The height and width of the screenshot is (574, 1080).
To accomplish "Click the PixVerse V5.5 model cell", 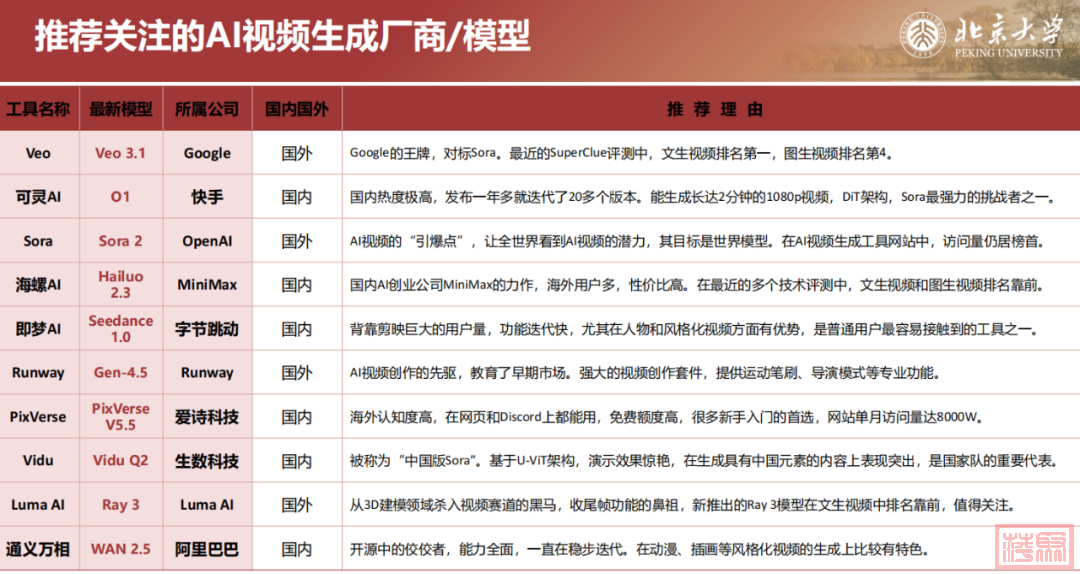I will [121, 416].
